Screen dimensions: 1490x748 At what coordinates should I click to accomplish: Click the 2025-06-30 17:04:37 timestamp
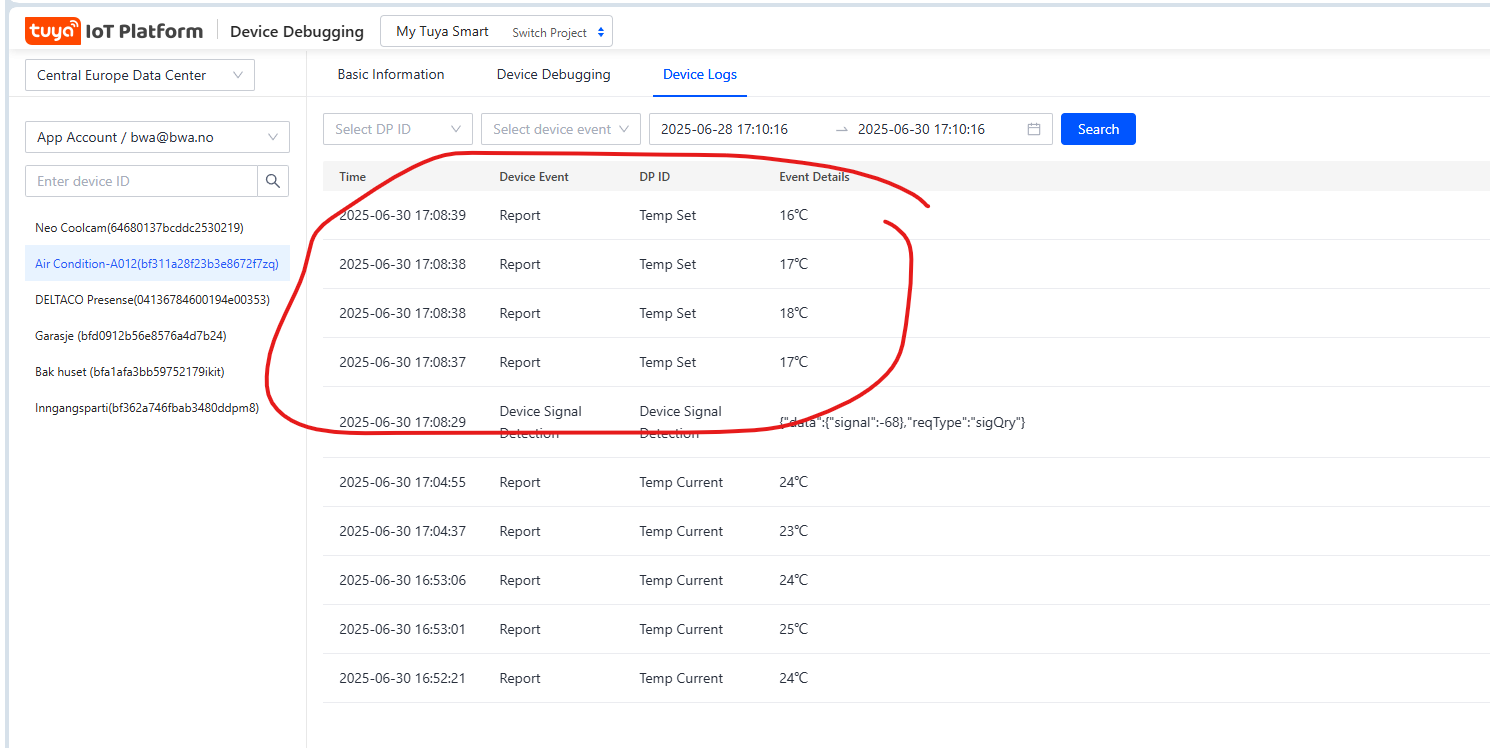tap(402, 531)
